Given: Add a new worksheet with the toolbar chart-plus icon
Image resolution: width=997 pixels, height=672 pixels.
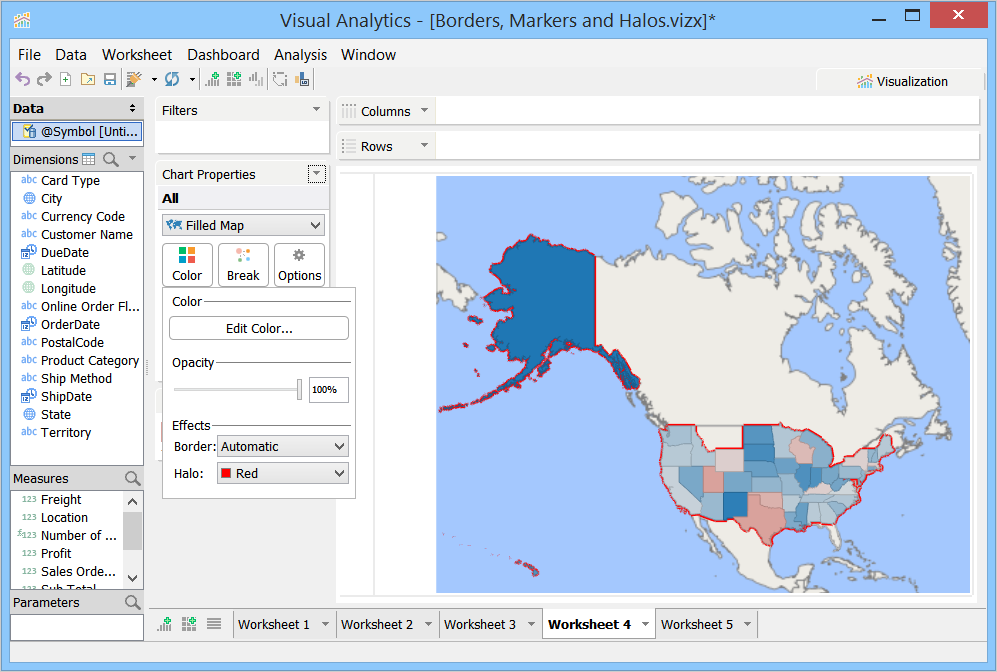Looking at the screenshot, I should pos(212,79).
